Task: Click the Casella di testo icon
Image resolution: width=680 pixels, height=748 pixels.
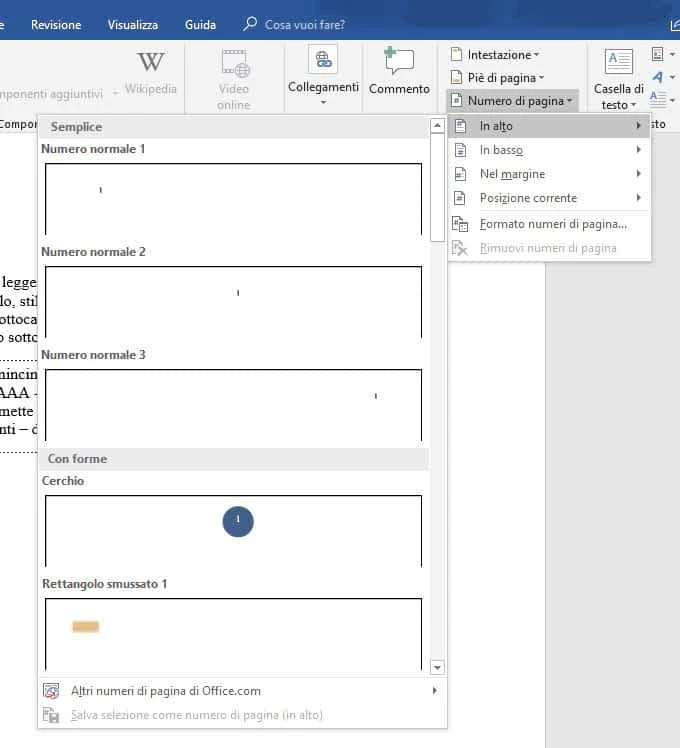Action: tap(619, 62)
